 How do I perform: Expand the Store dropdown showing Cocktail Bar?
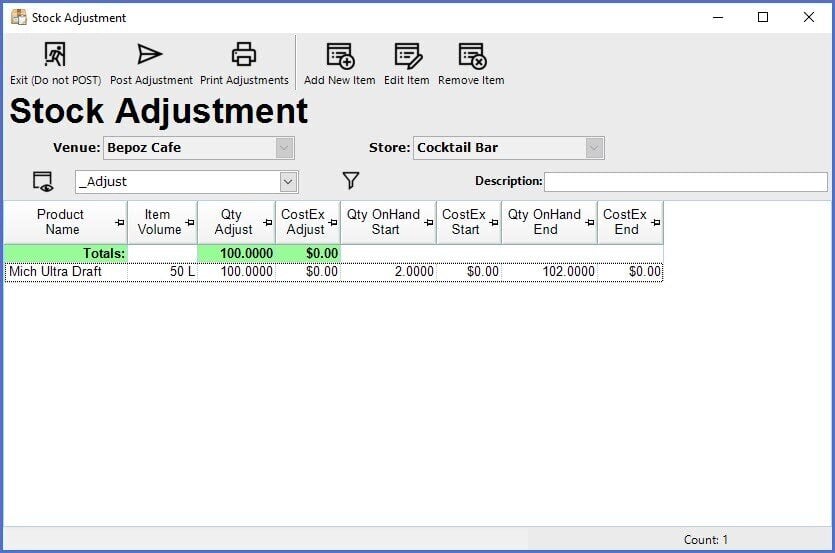[x=595, y=148]
